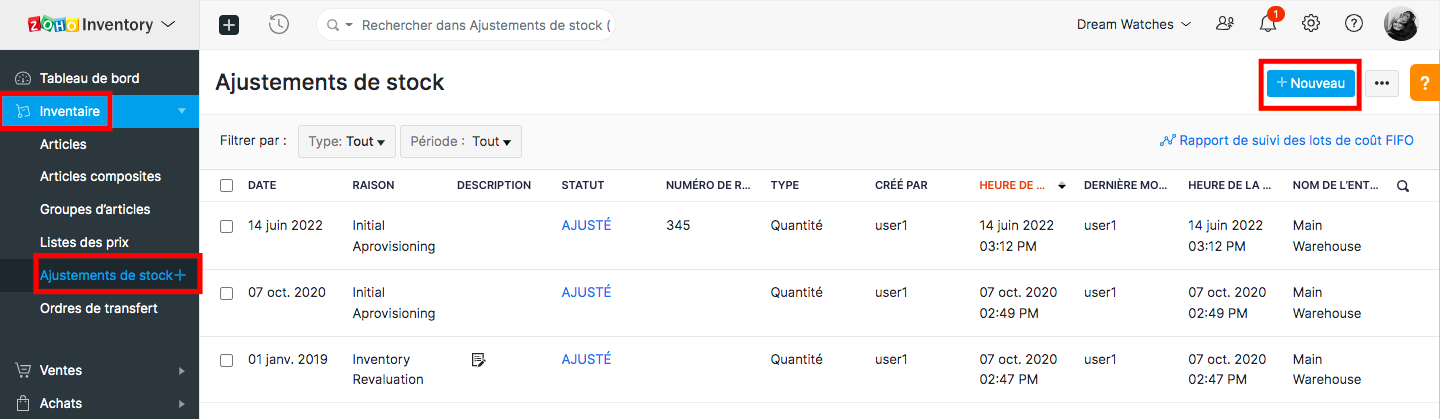Open the notifications bell icon
Image resolution: width=1440 pixels, height=419 pixels.
point(1268,24)
